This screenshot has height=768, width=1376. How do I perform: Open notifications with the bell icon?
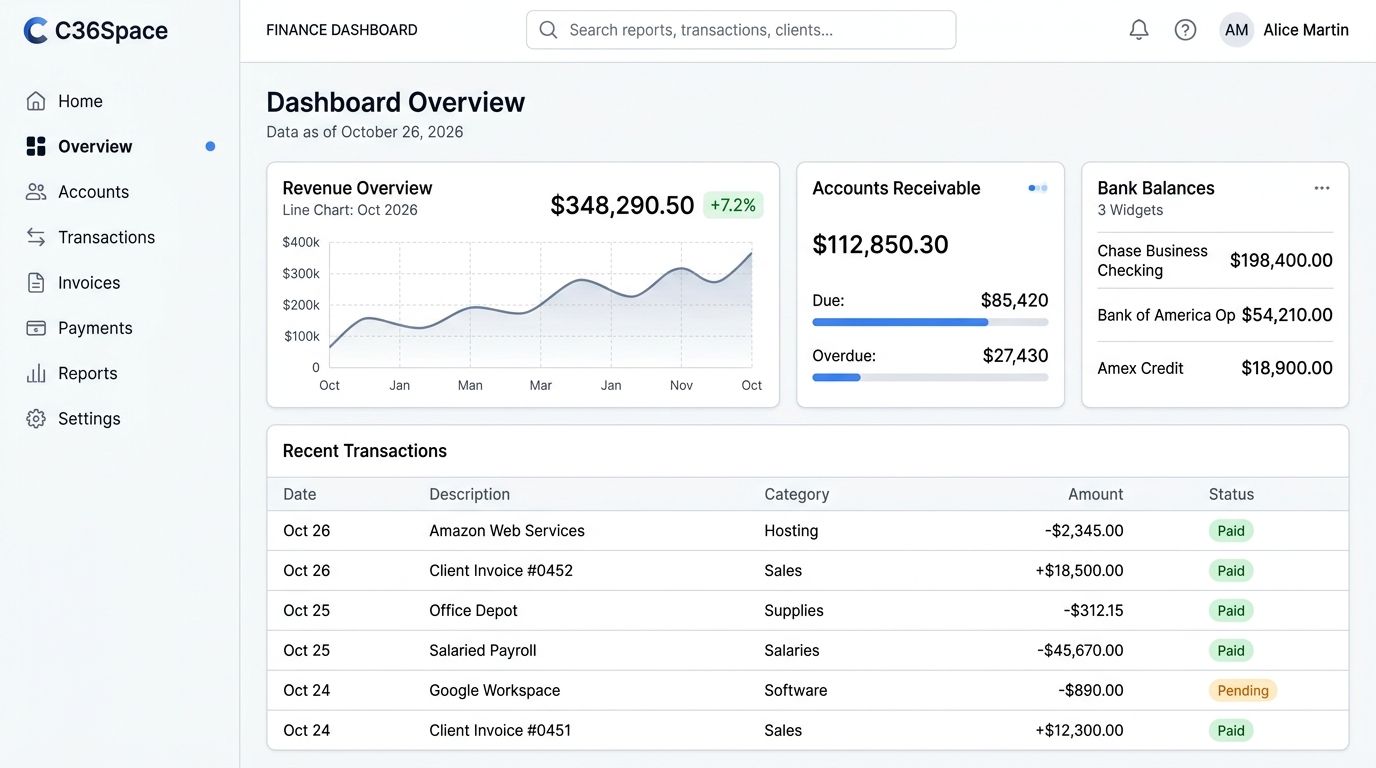click(1139, 30)
